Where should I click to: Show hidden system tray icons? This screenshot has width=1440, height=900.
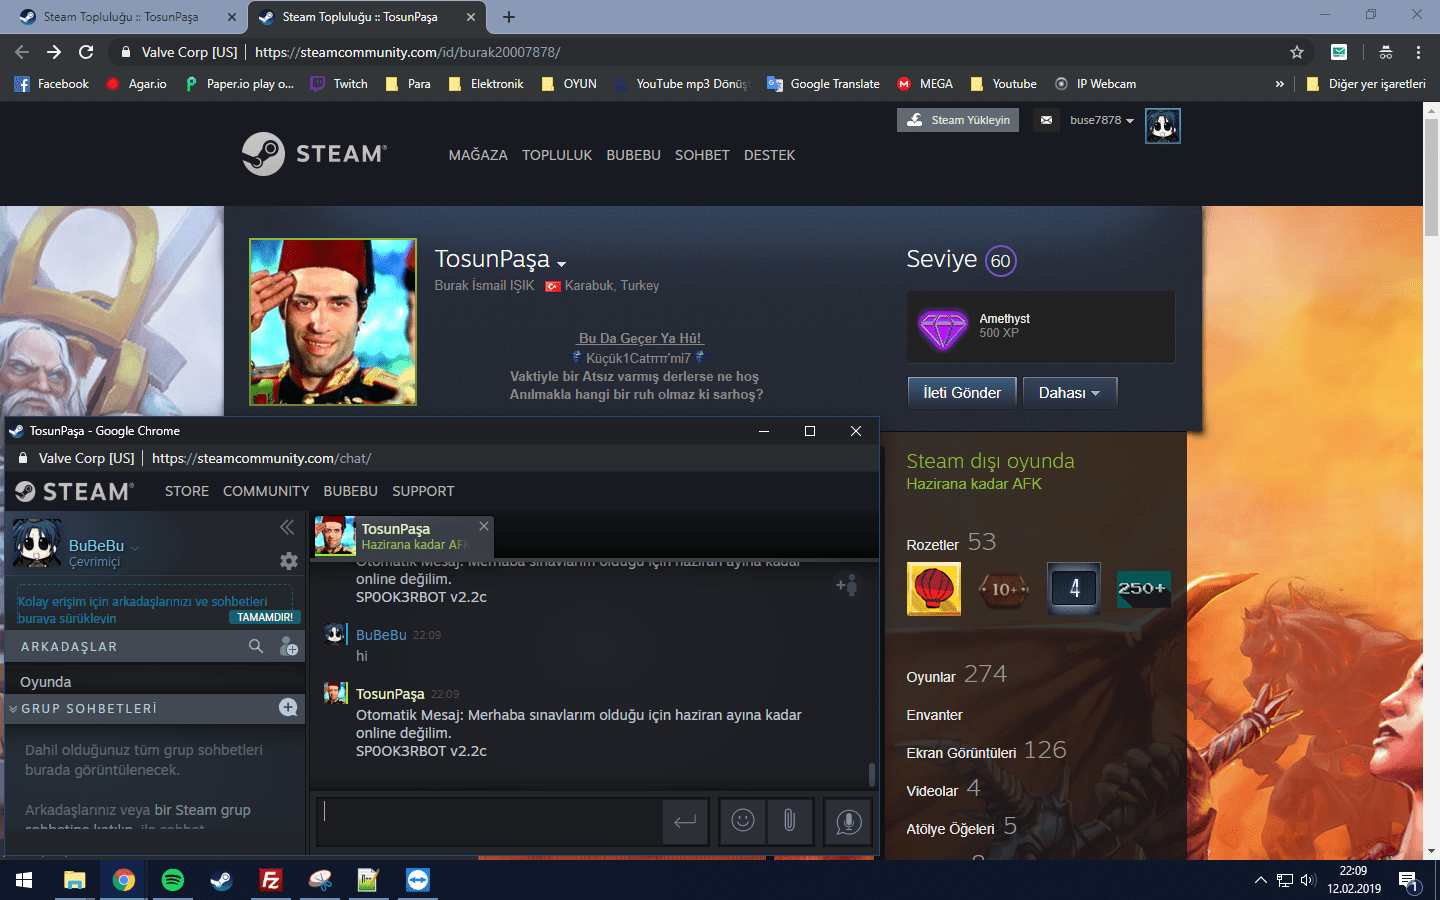click(x=1260, y=880)
